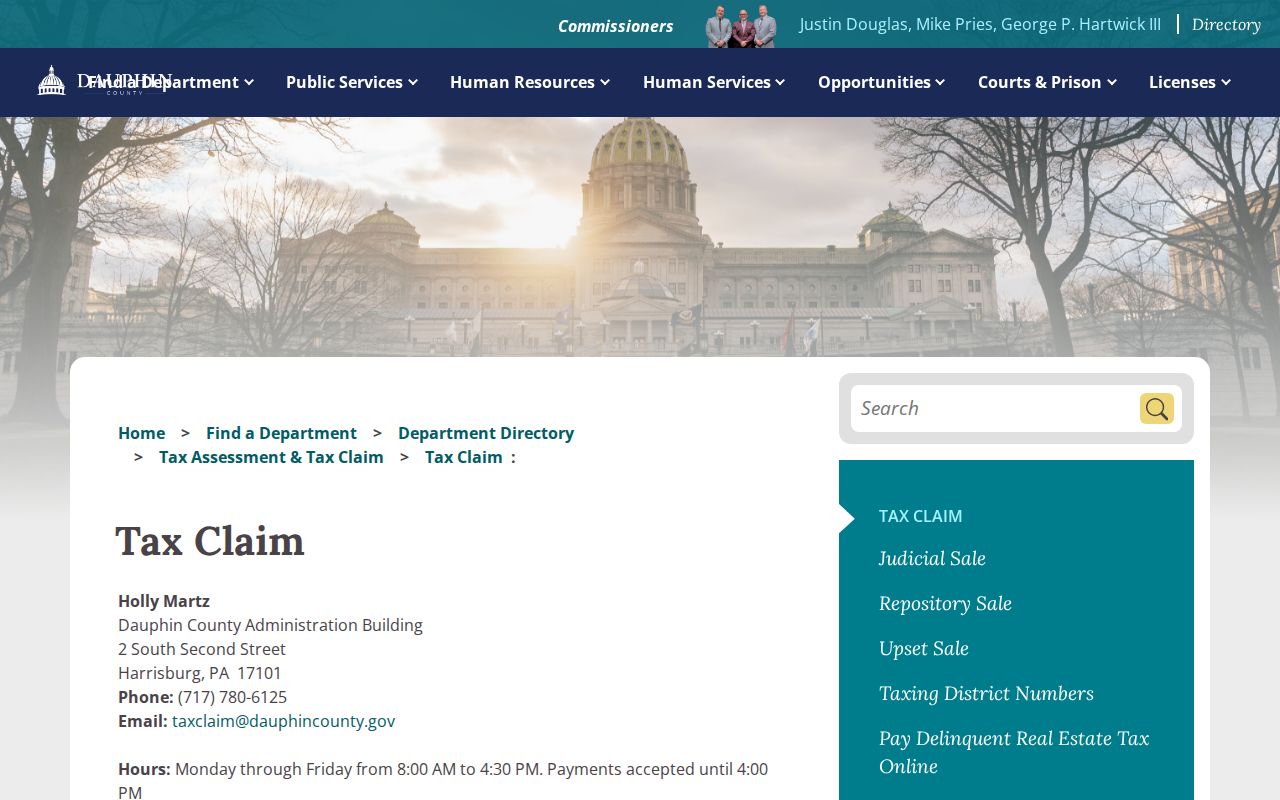Expand the Public Services dropdown

point(352,82)
